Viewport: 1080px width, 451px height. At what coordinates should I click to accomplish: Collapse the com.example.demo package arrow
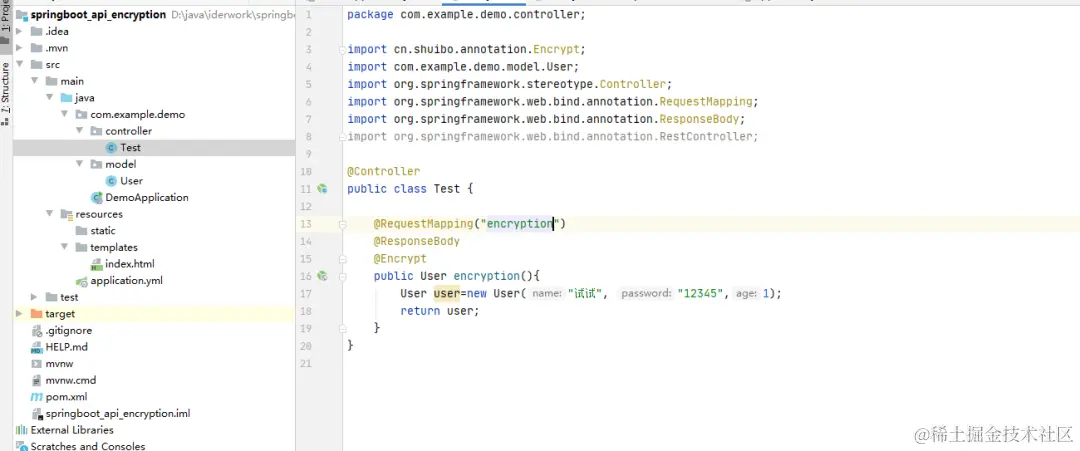click(x=64, y=114)
